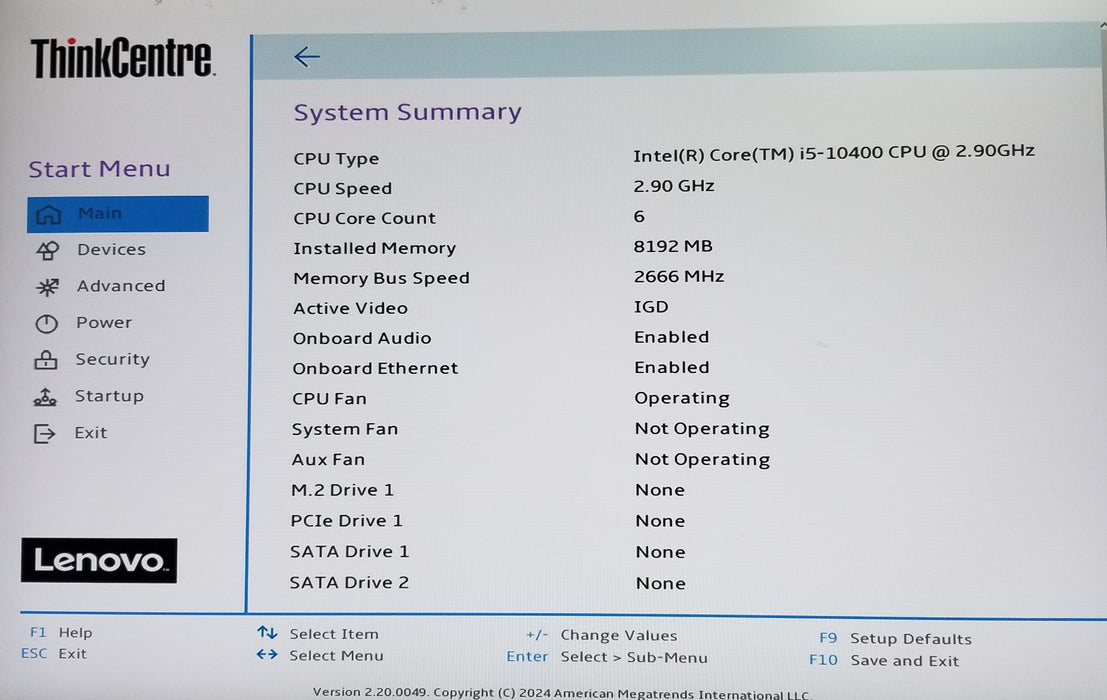Screen dimensions: 1107x700
Task: Click the 2.90 GHz speed value
Action: click(674, 186)
